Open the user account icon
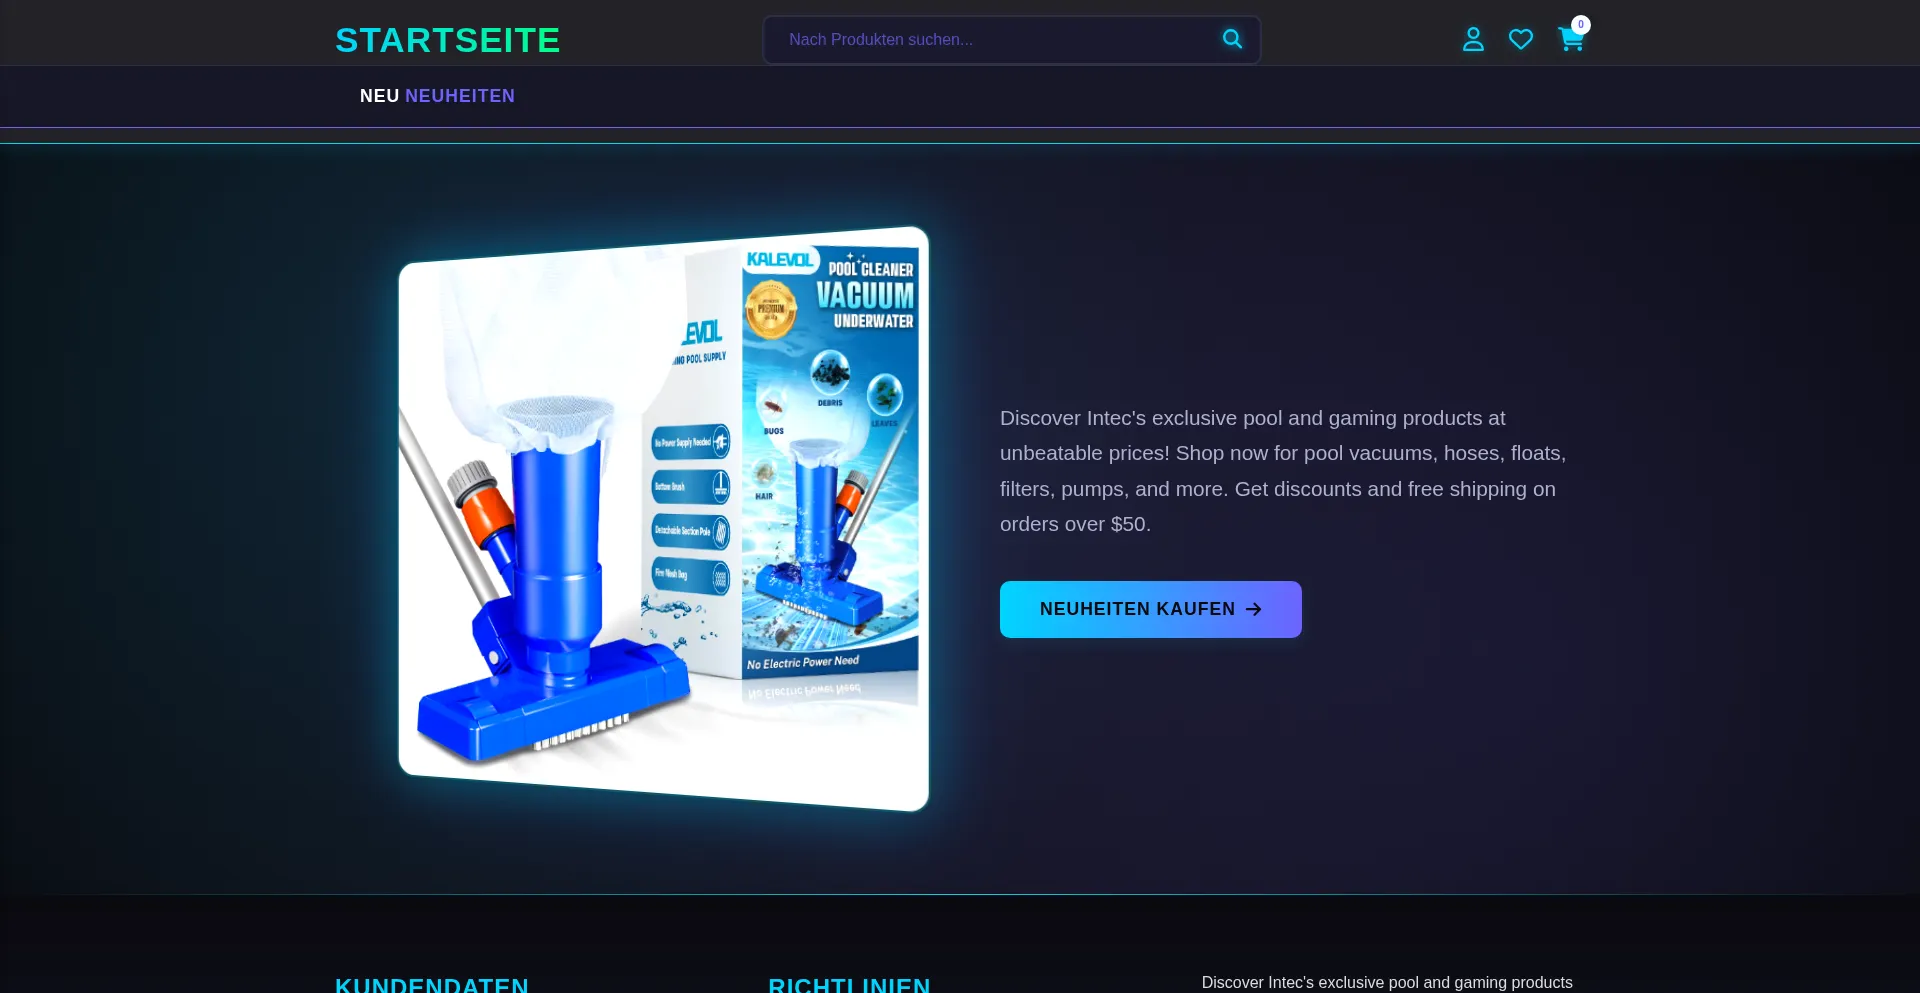This screenshot has height=993, width=1920. (x=1473, y=39)
